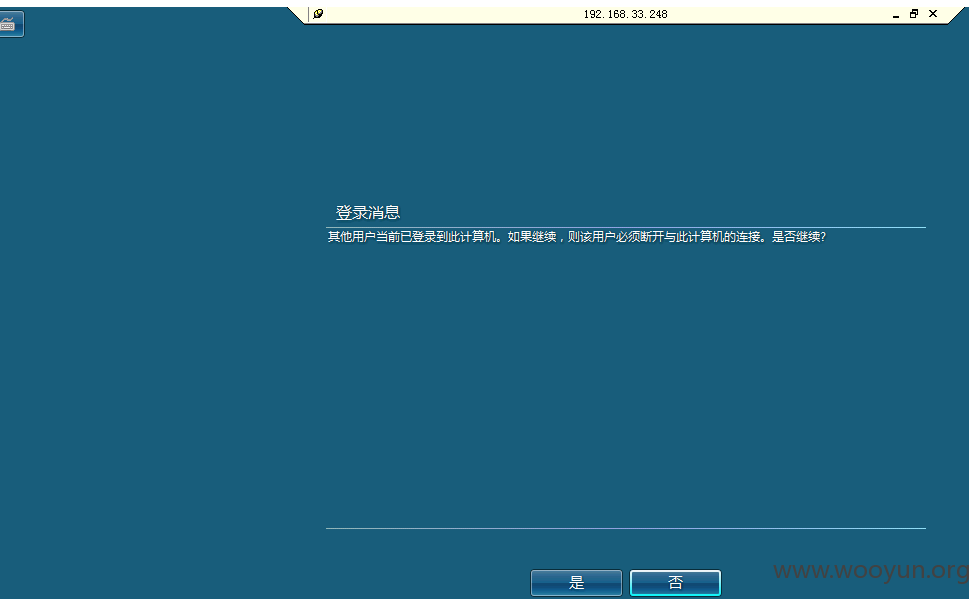This screenshot has width=979, height=599.
Task: Toggle the pin icon on the connection bar
Action: tap(318, 14)
